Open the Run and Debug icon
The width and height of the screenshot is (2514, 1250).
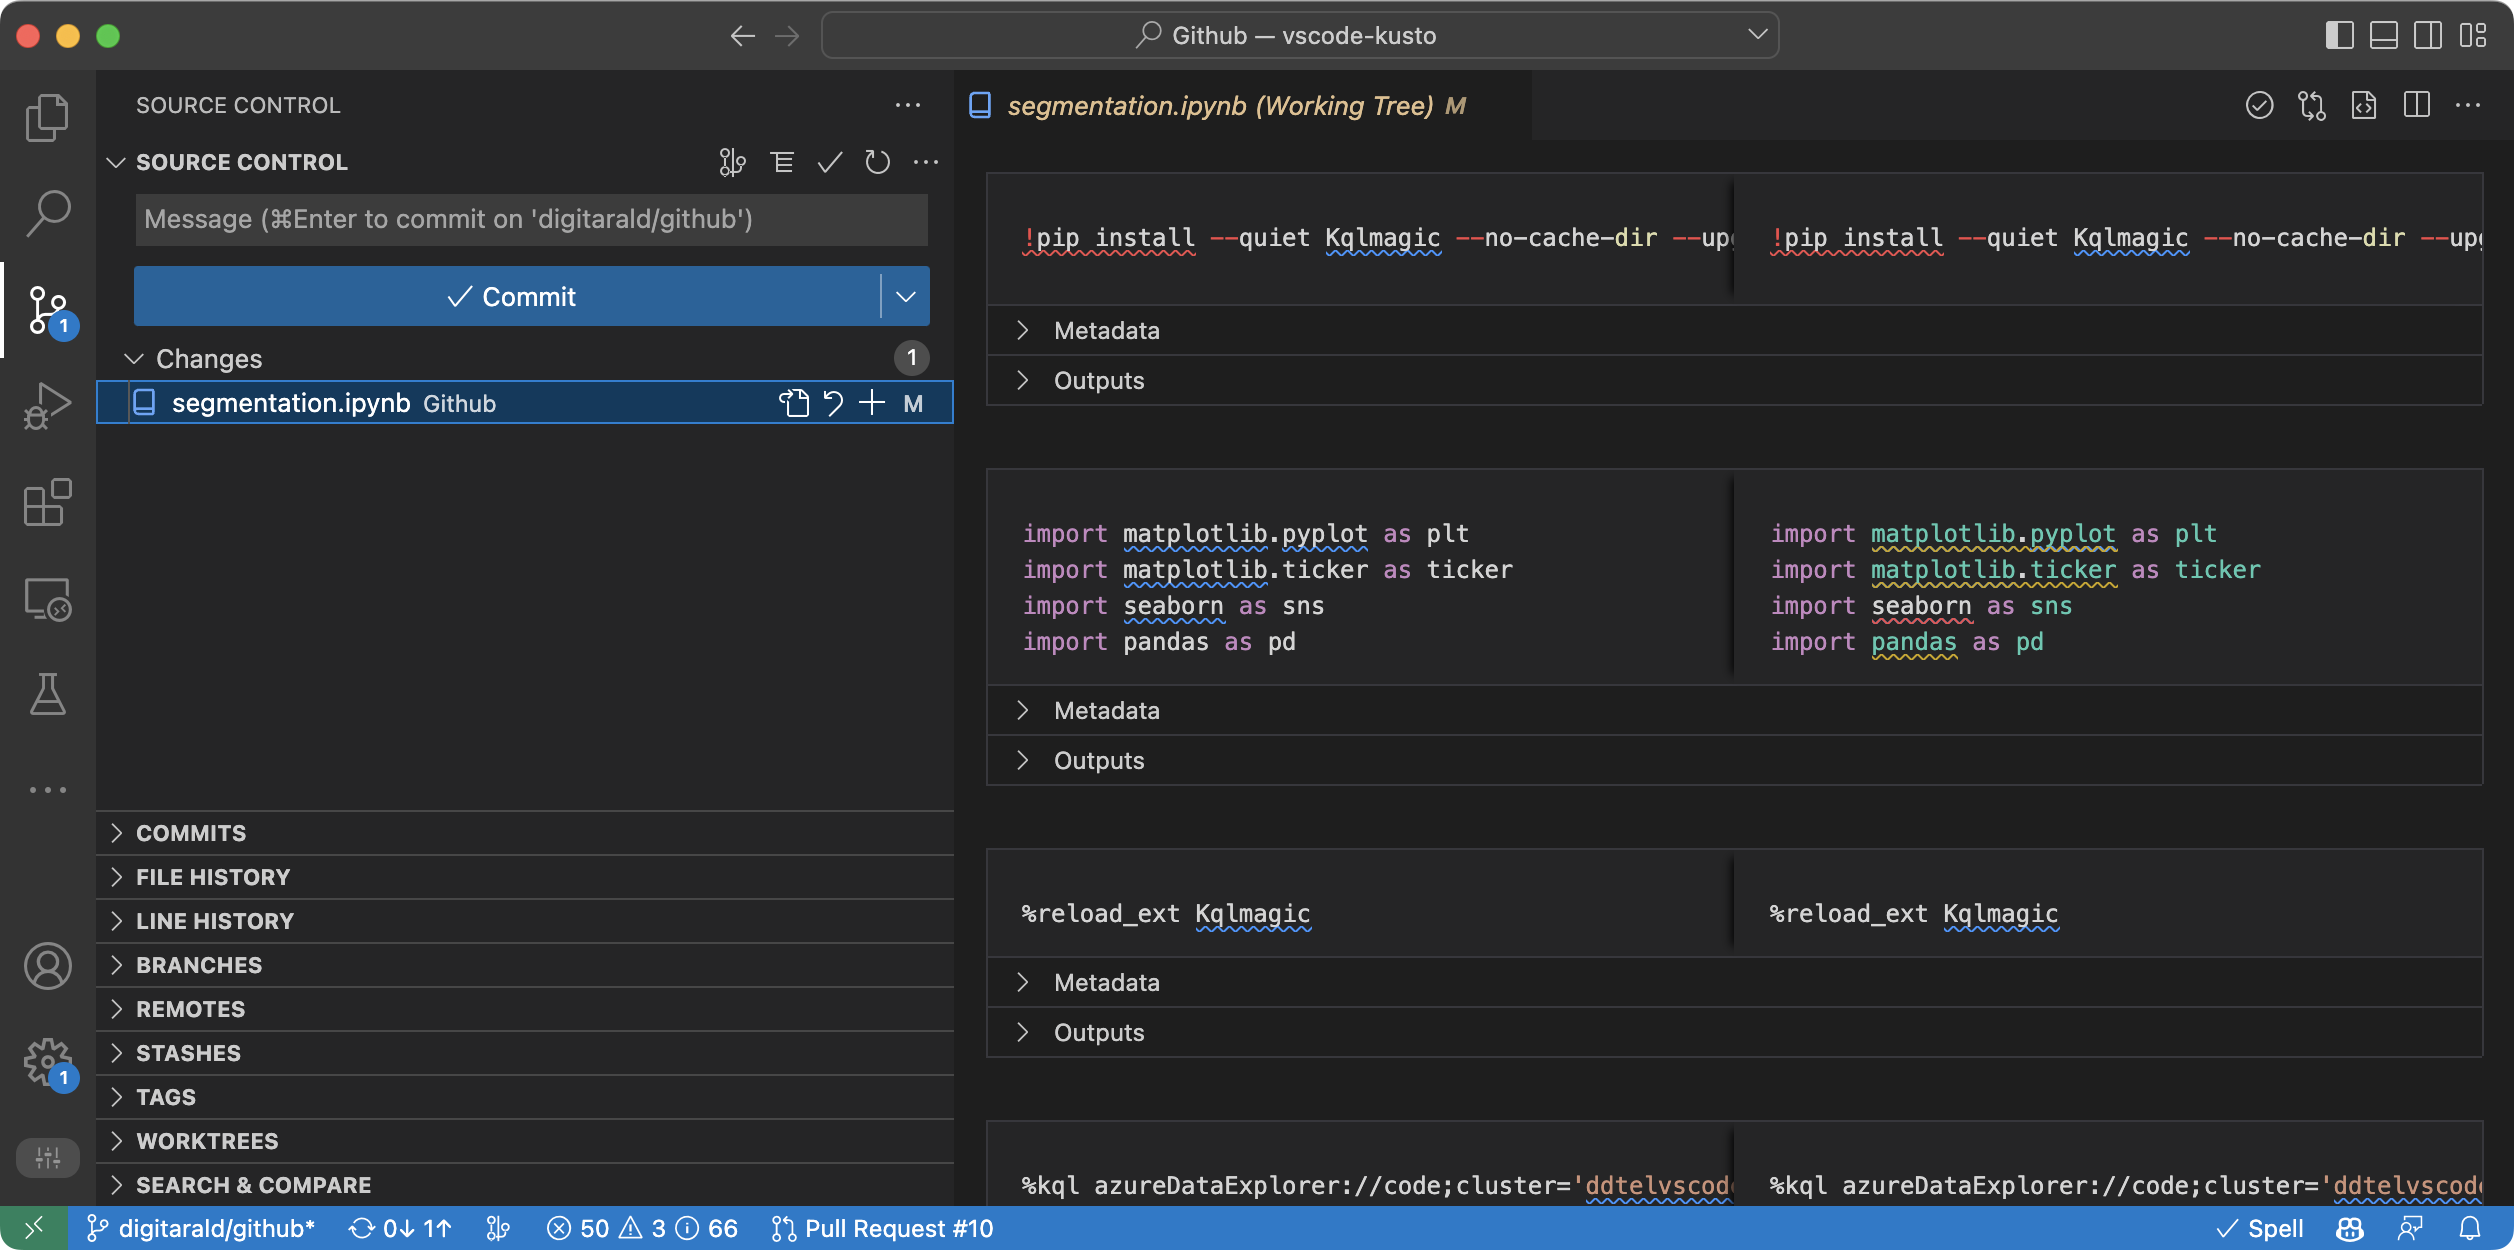(x=47, y=405)
